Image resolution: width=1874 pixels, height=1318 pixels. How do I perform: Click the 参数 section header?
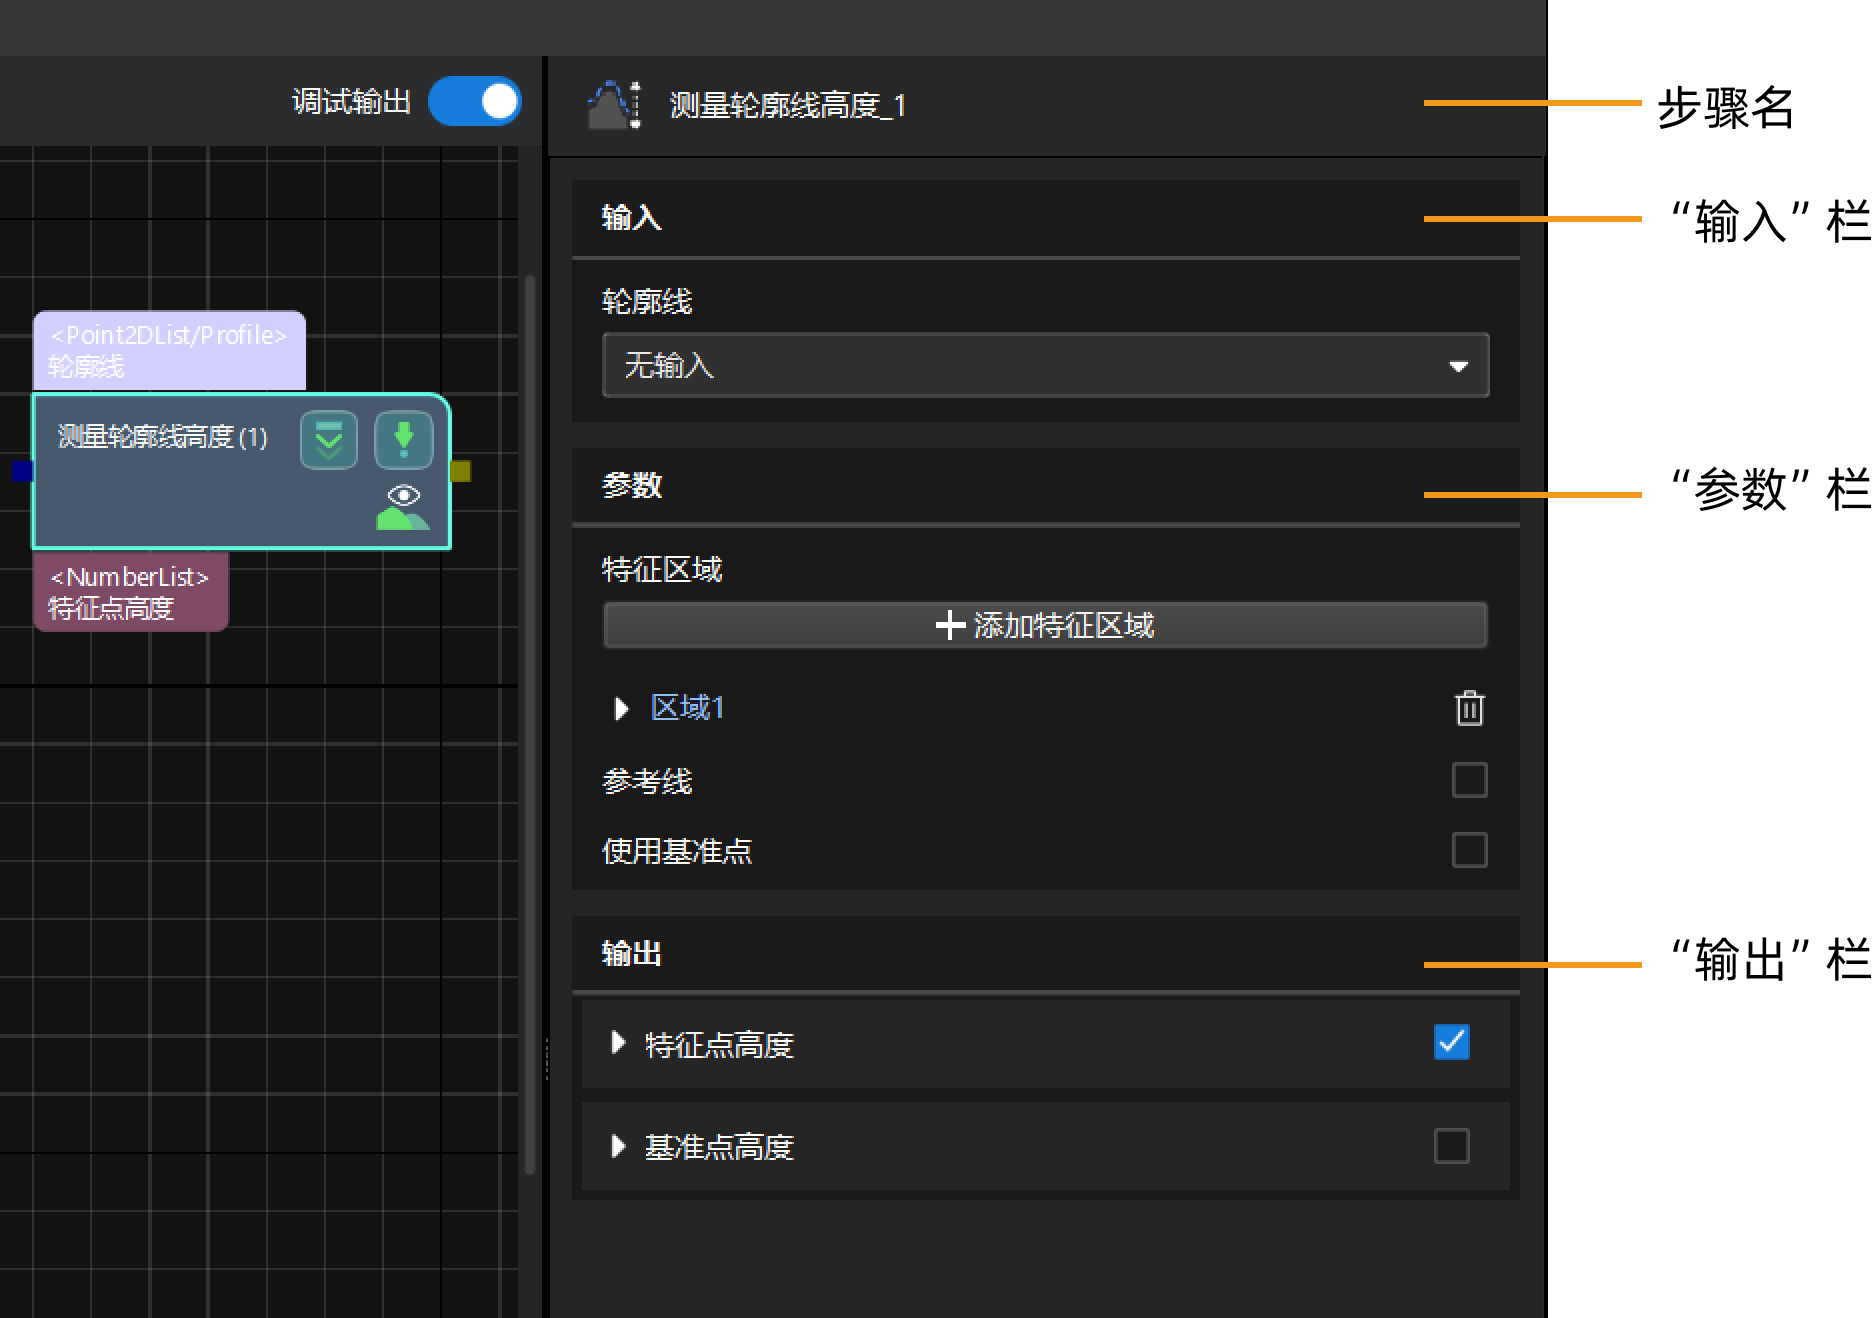pyautogui.click(x=632, y=486)
